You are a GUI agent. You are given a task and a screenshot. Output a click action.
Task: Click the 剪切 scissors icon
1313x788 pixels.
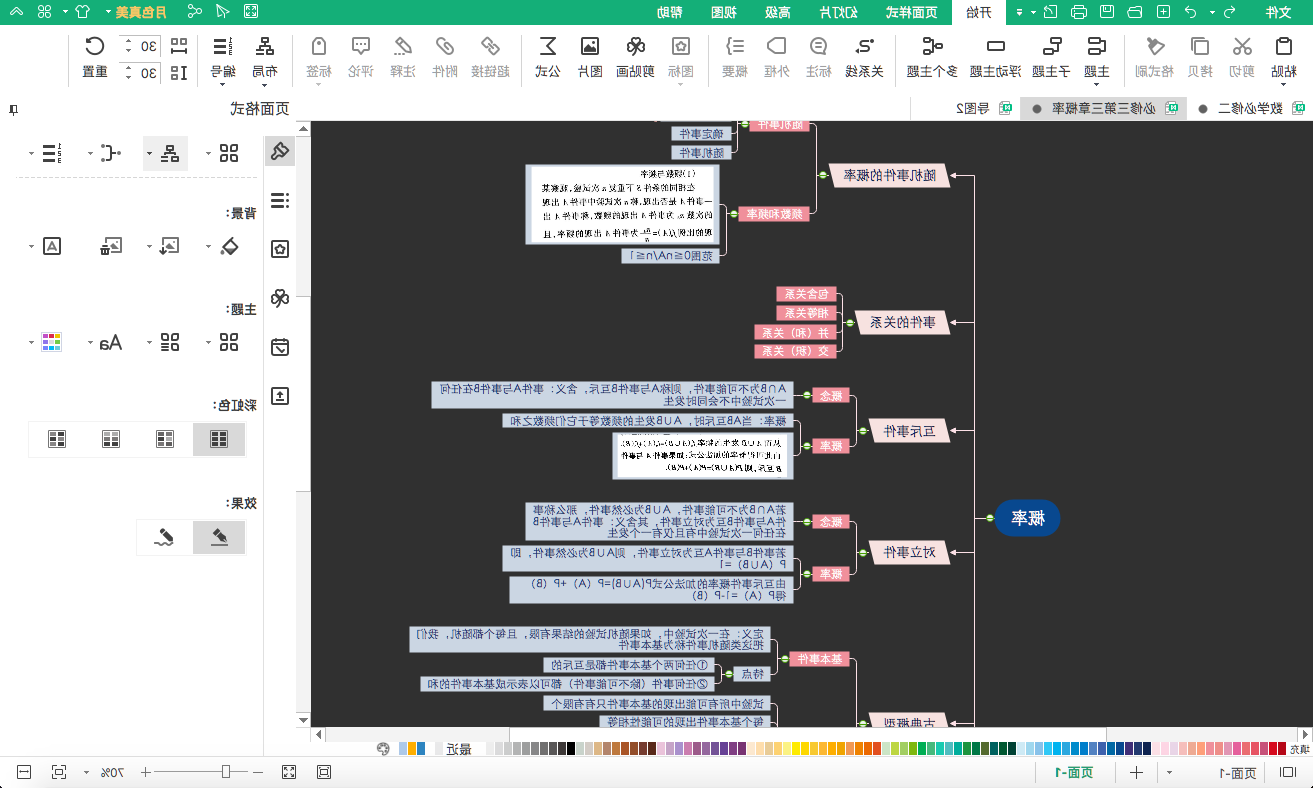pos(1241,47)
